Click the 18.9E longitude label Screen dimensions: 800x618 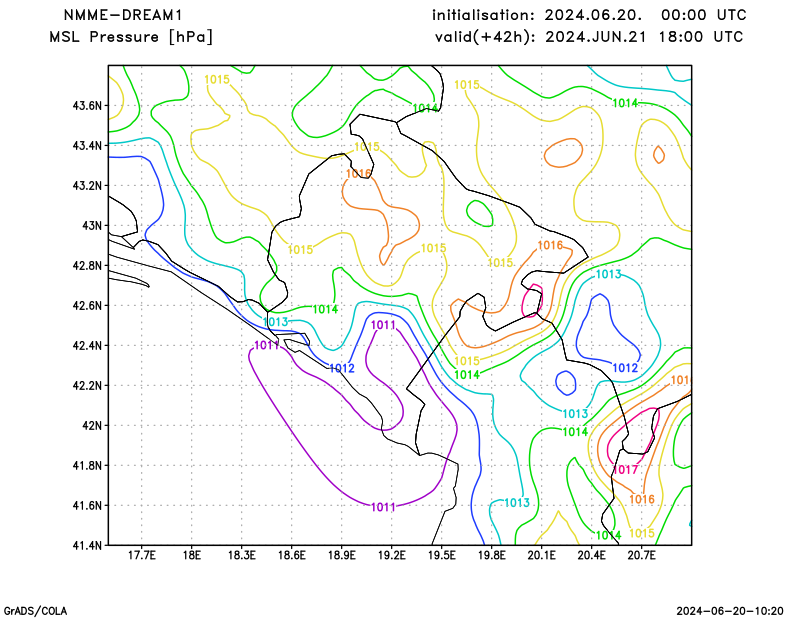pos(341,555)
